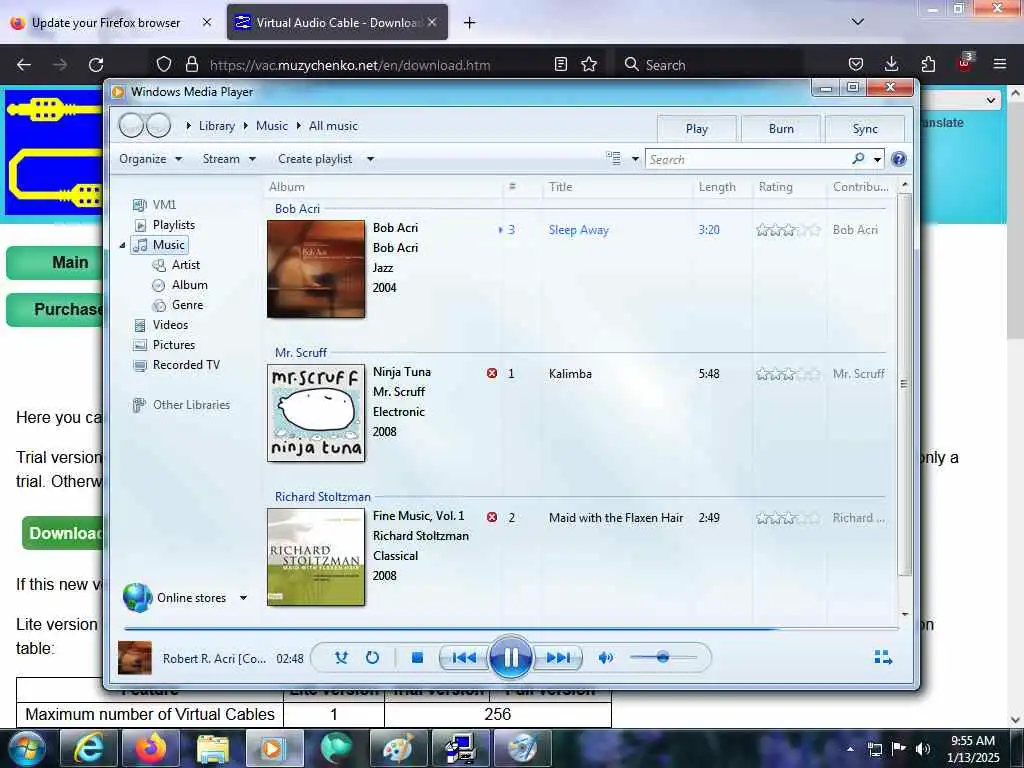Click Media Player library vertical scrollbar
Image resolution: width=1024 pixels, height=768 pixels.
click(904, 384)
